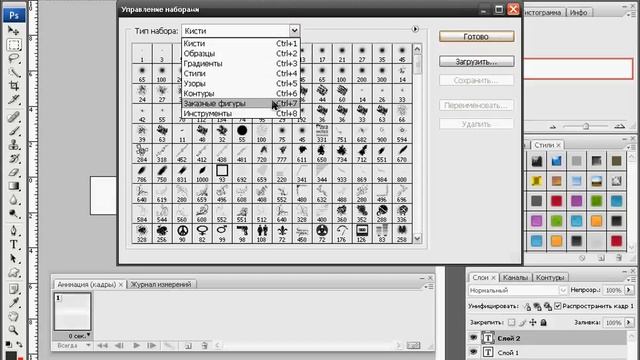
Task: Select the Brush tool
Action: tap(13, 131)
